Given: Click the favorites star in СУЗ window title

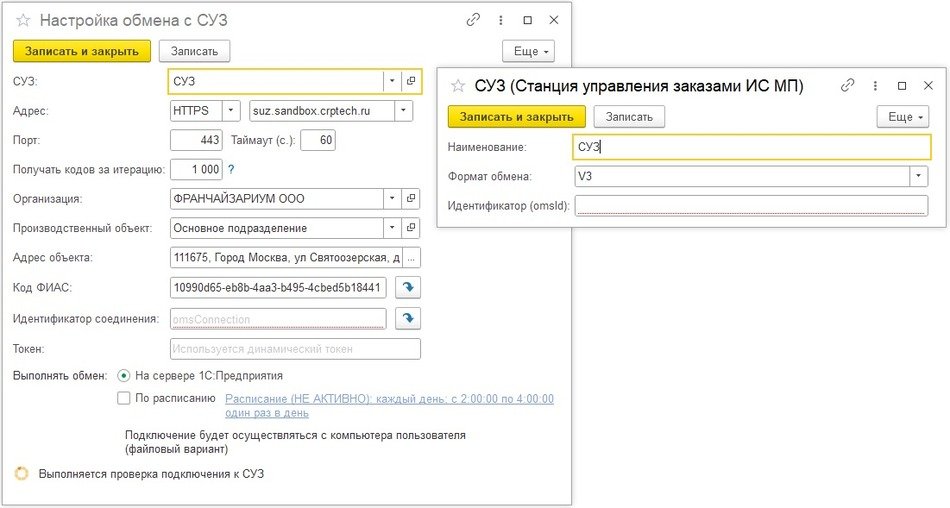Looking at the screenshot, I should click(460, 86).
